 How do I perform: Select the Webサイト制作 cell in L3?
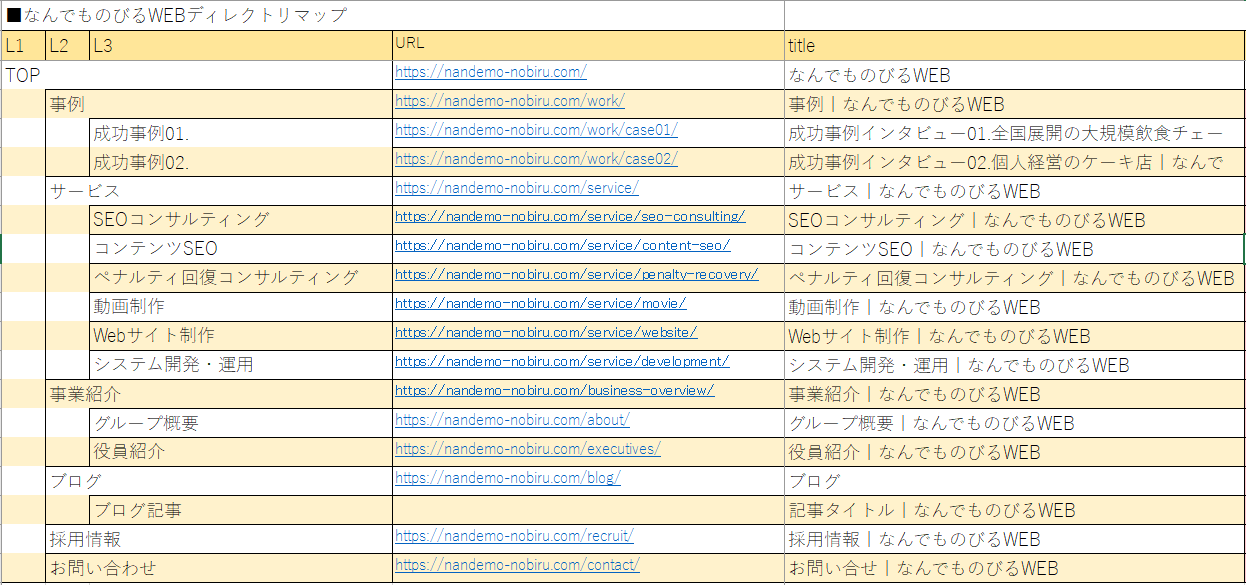[241, 336]
